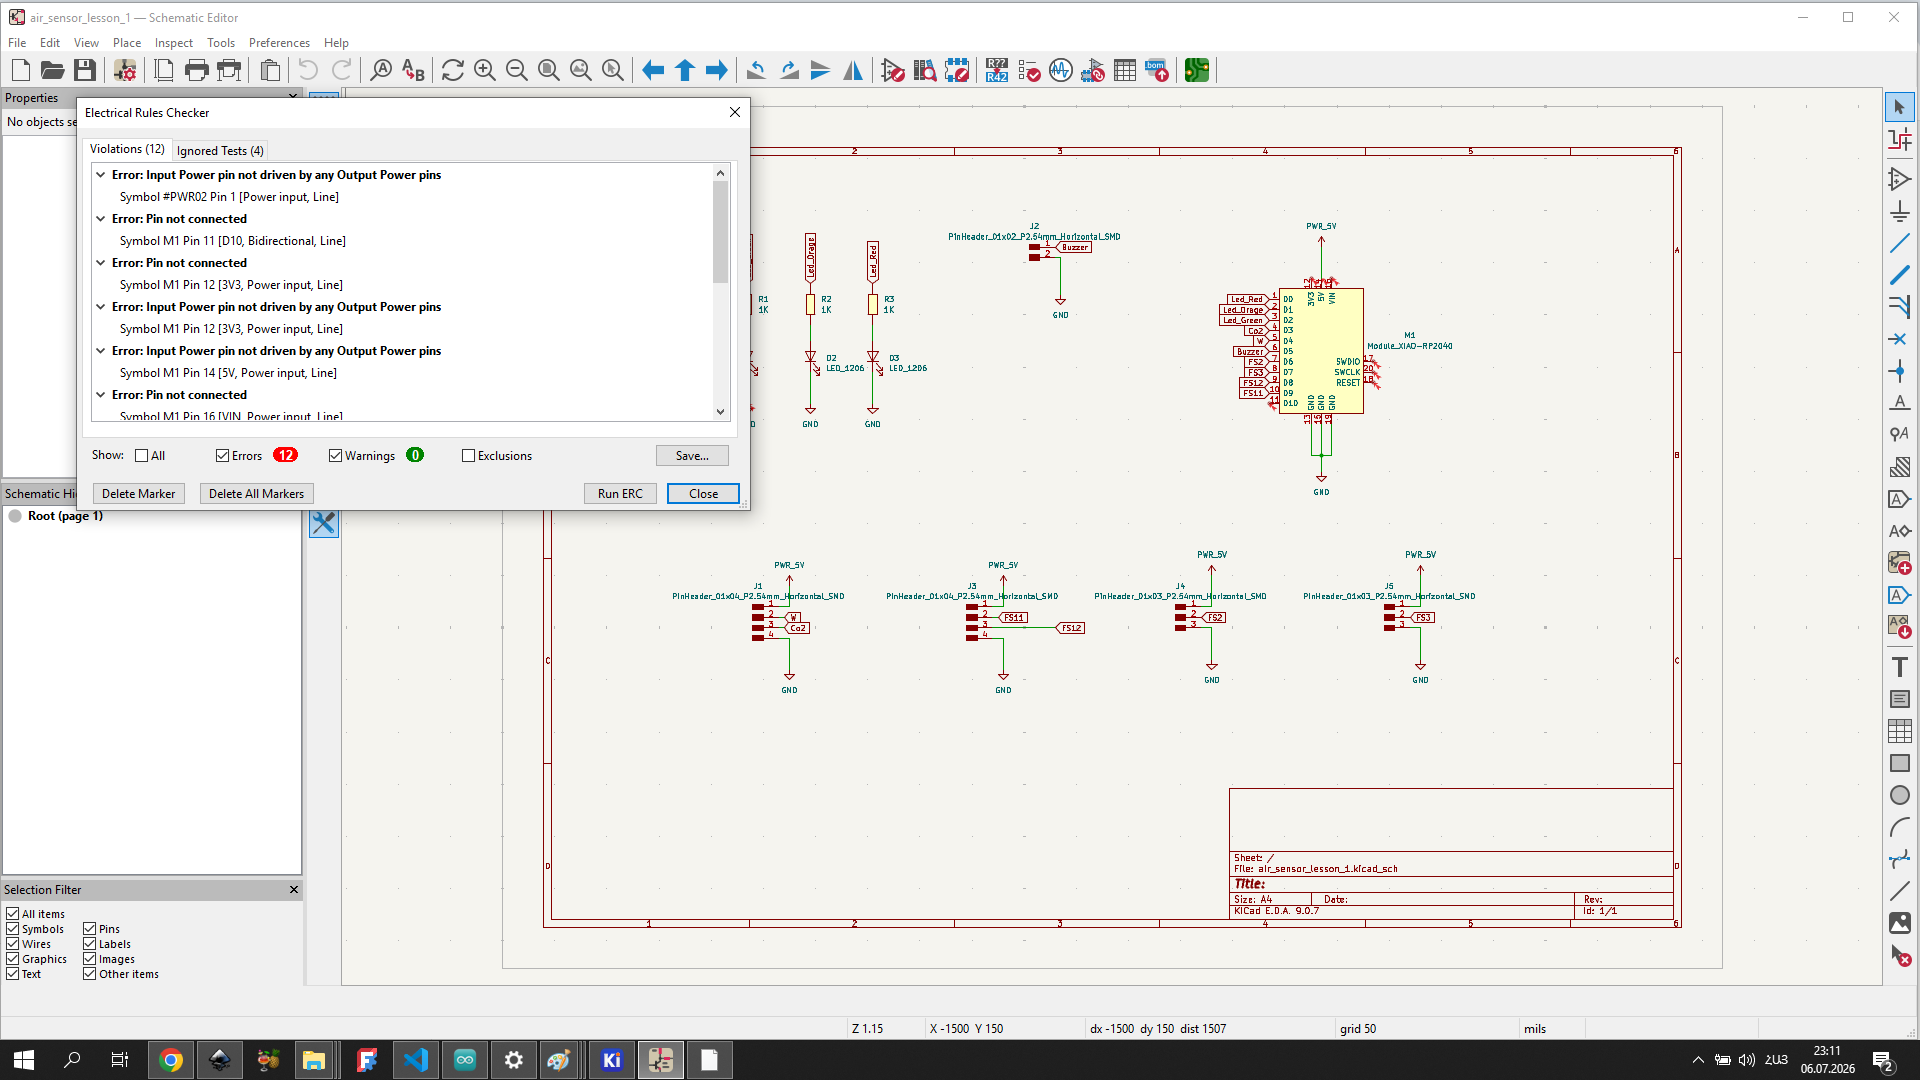
Task: Click the Annotate schematic R?? to R42 icon
Action: coord(997,70)
